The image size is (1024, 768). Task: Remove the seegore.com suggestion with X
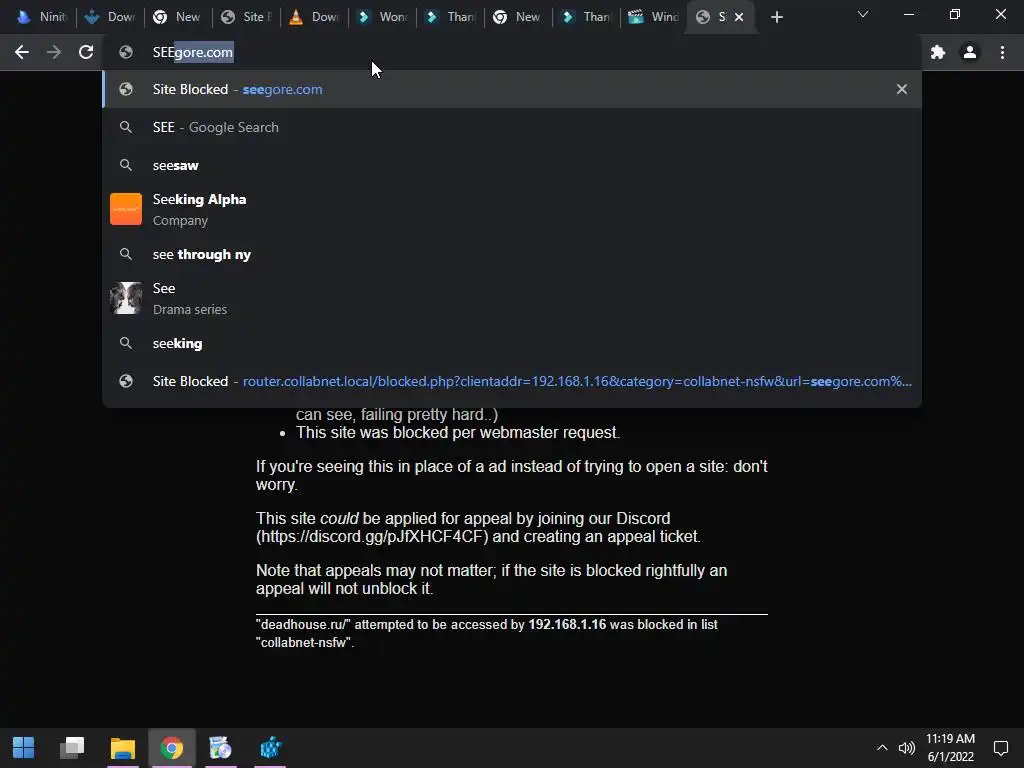pyautogui.click(x=902, y=89)
